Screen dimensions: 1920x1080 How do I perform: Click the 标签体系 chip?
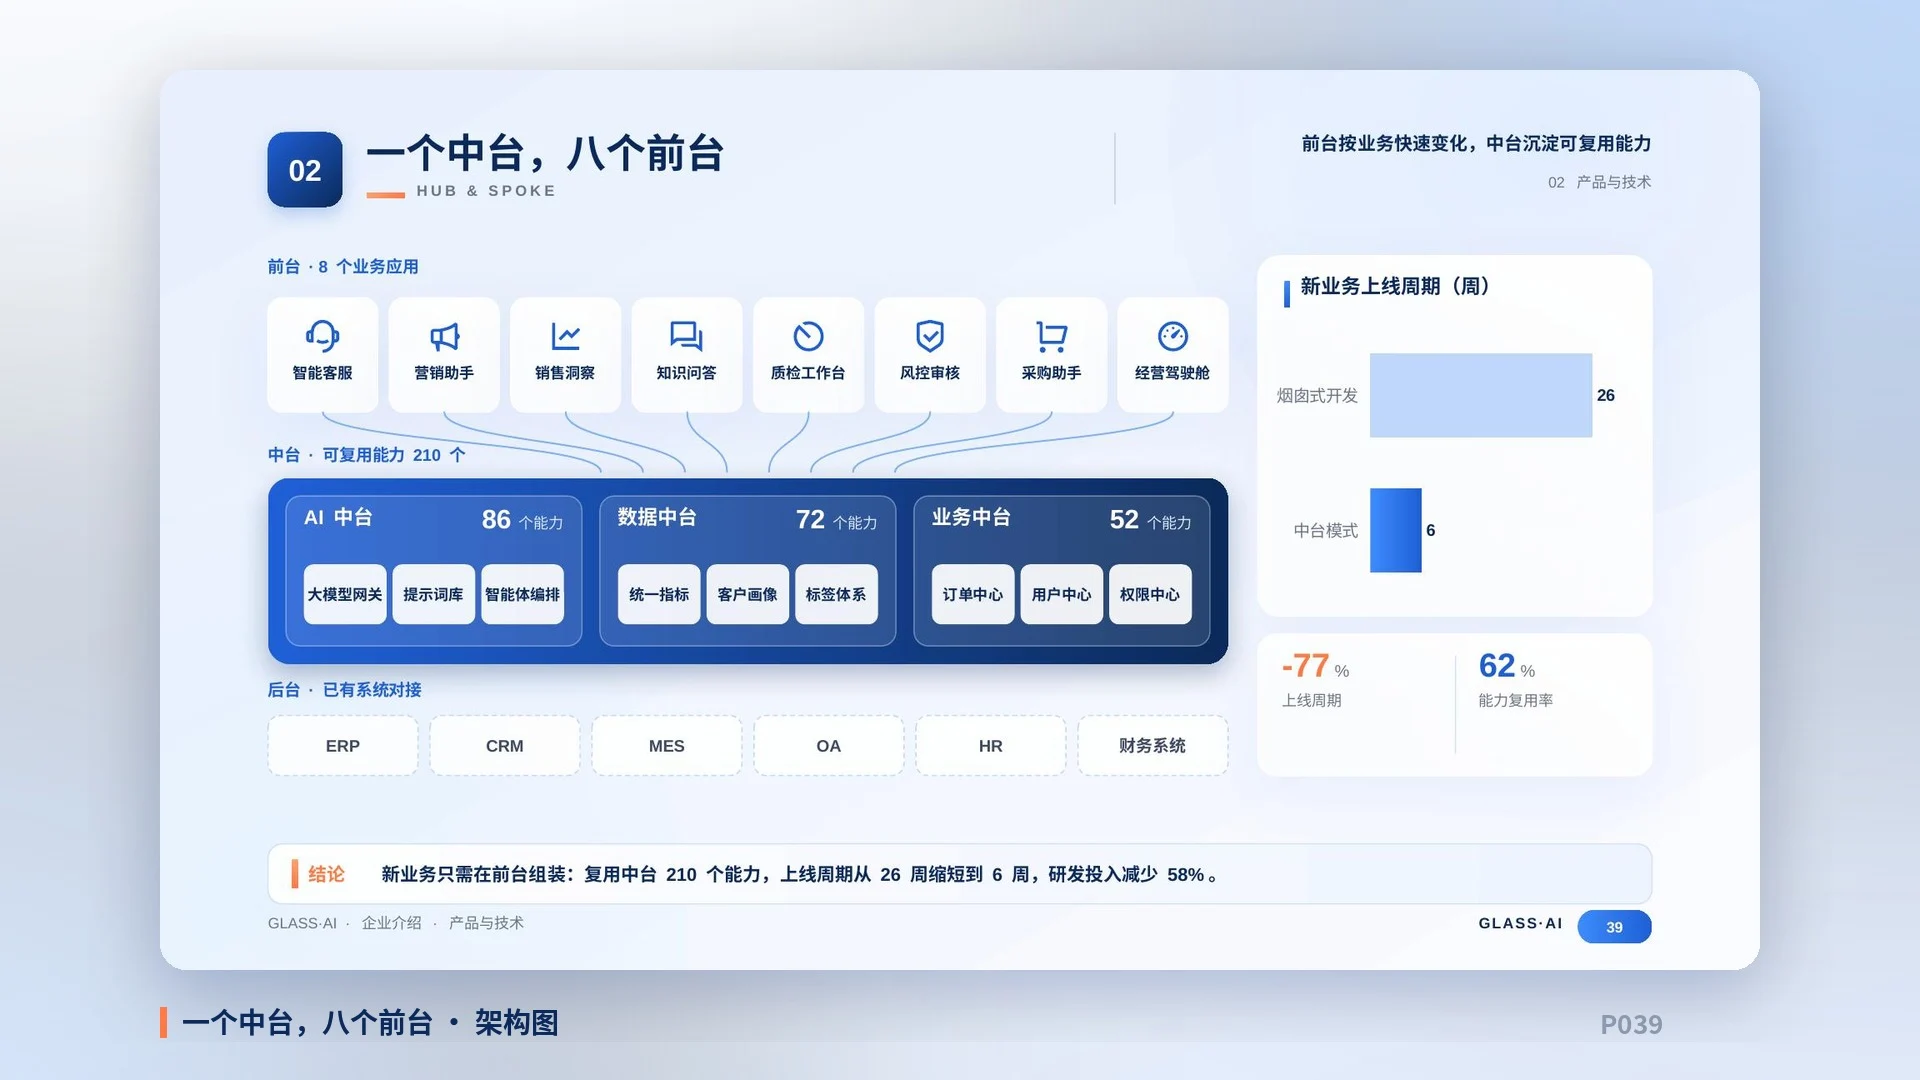tap(836, 594)
